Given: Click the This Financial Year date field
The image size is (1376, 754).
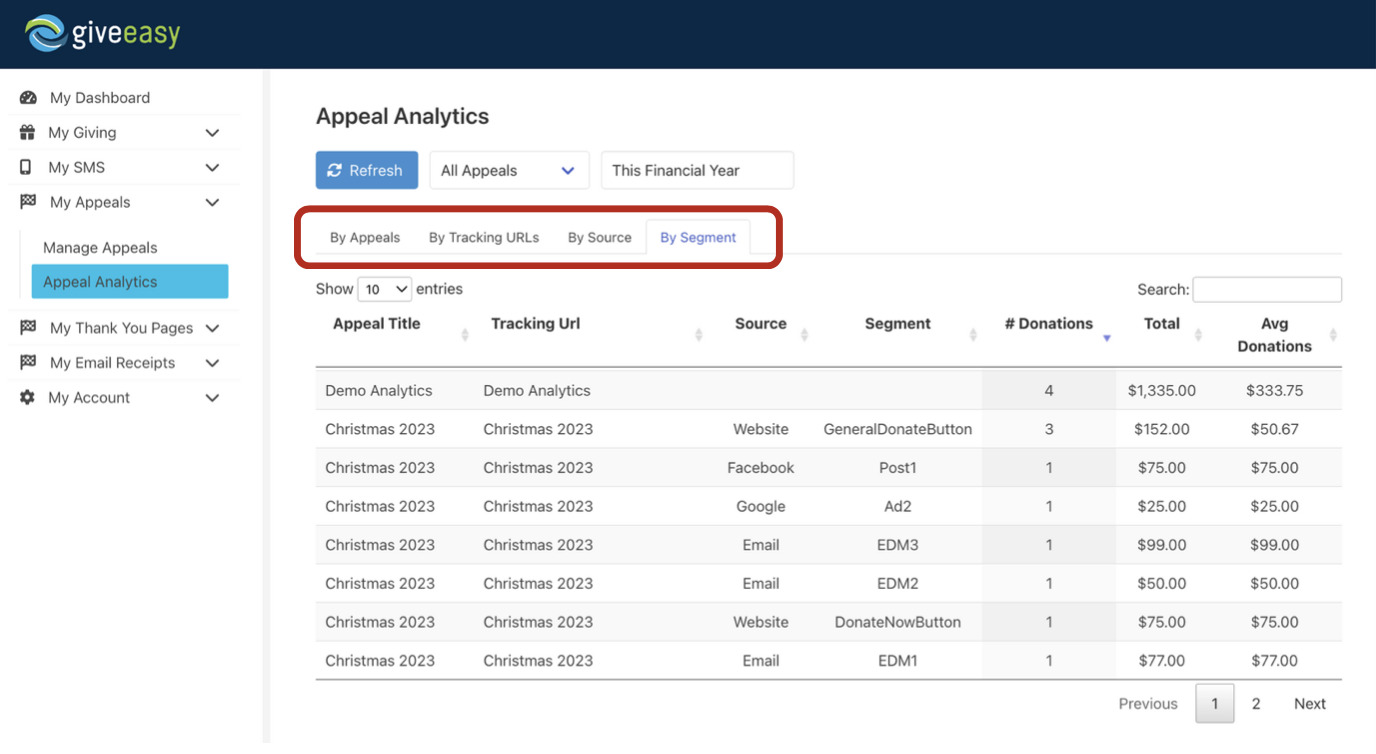Looking at the screenshot, I should [x=696, y=171].
